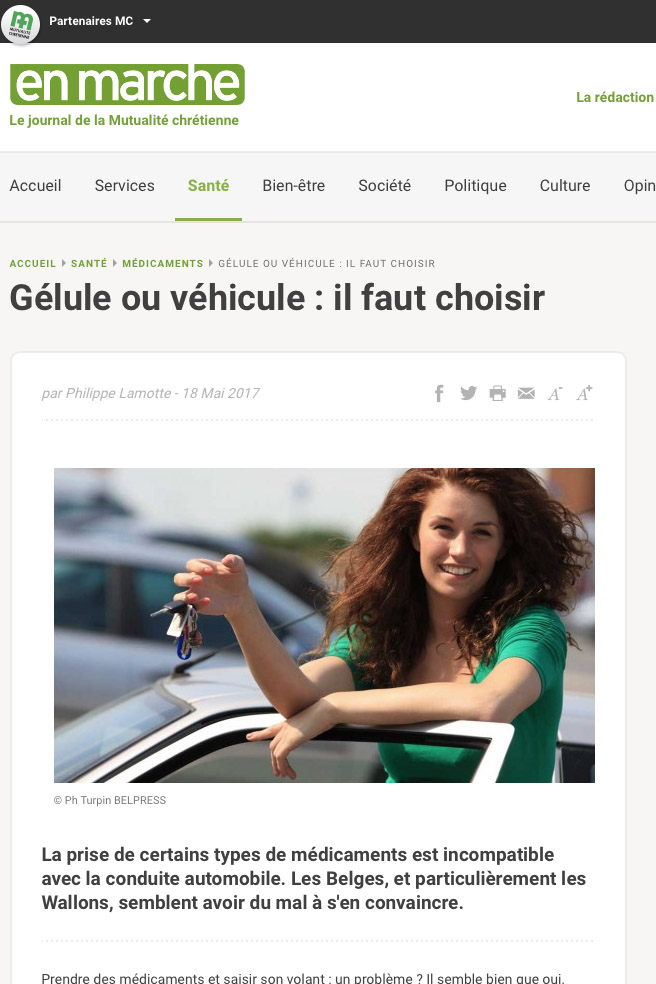Decrease font size with A- icon
656x984 pixels.
(x=555, y=393)
